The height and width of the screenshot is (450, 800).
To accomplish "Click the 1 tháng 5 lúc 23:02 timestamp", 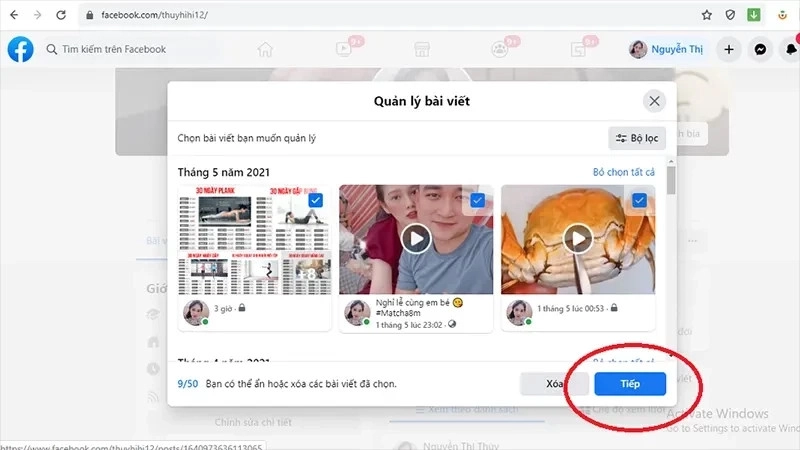I will coord(409,324).
